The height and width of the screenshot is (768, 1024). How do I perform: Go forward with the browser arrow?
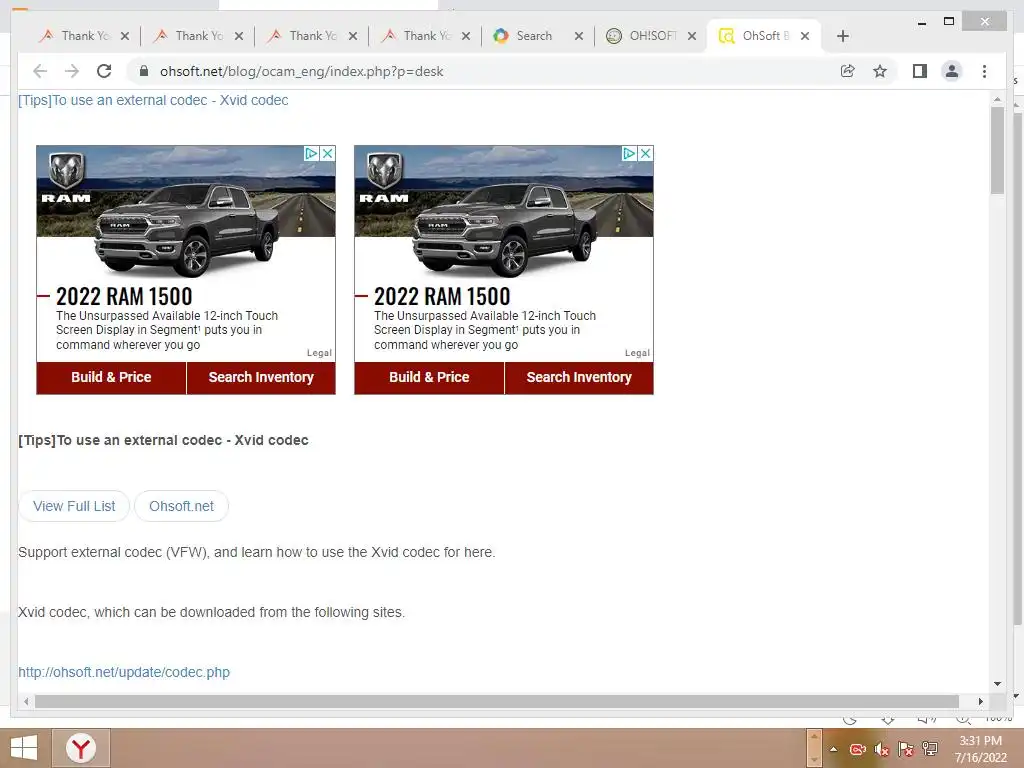[x=72, y=71]
